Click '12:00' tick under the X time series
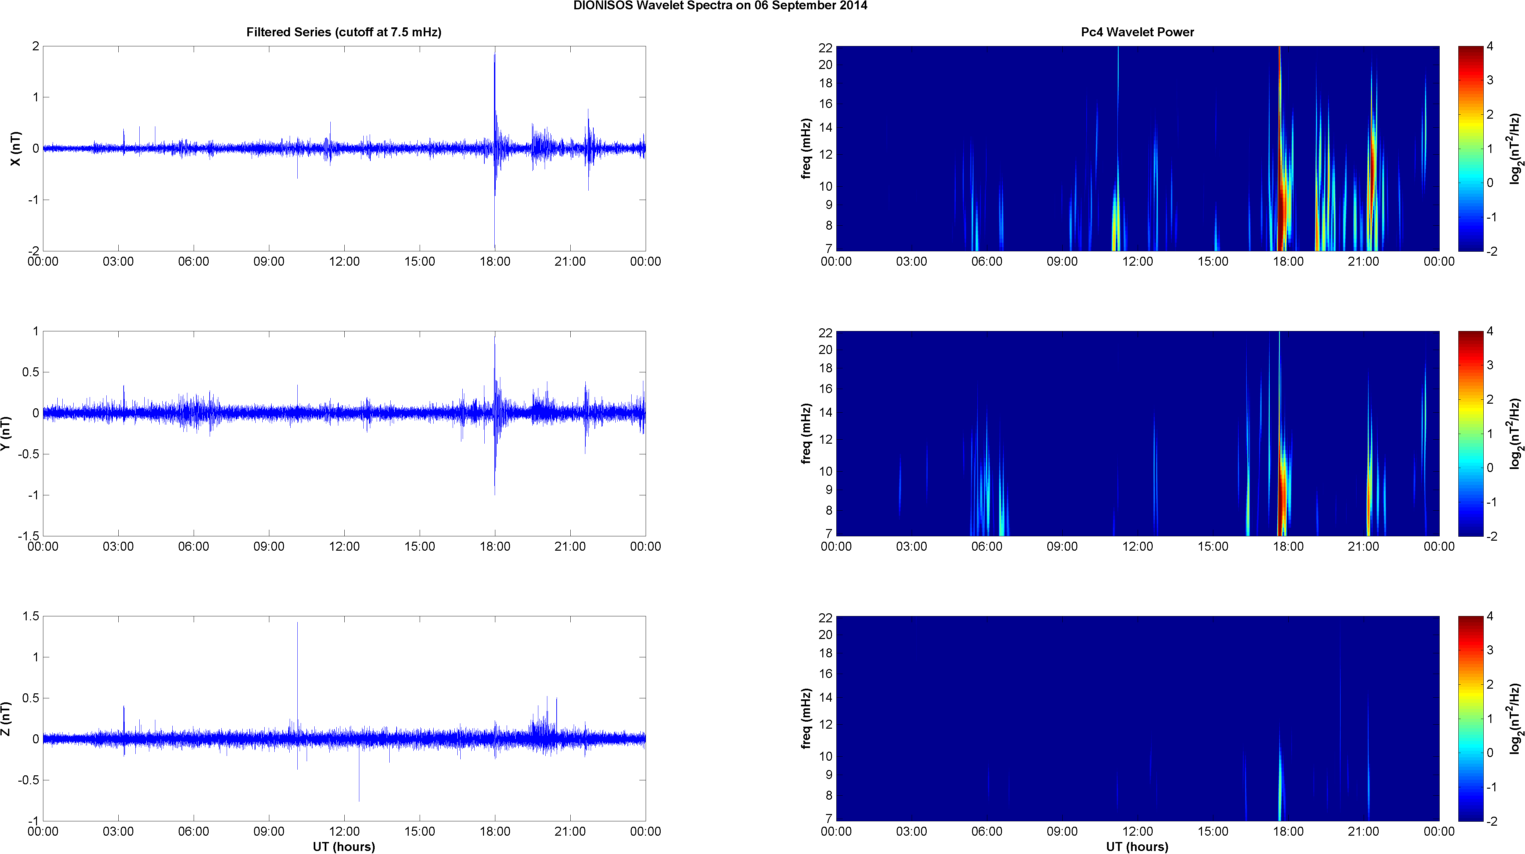Image resolution: width=1525 pixels, height=854 pixels. pyautogui.click(x=344, y=262)
